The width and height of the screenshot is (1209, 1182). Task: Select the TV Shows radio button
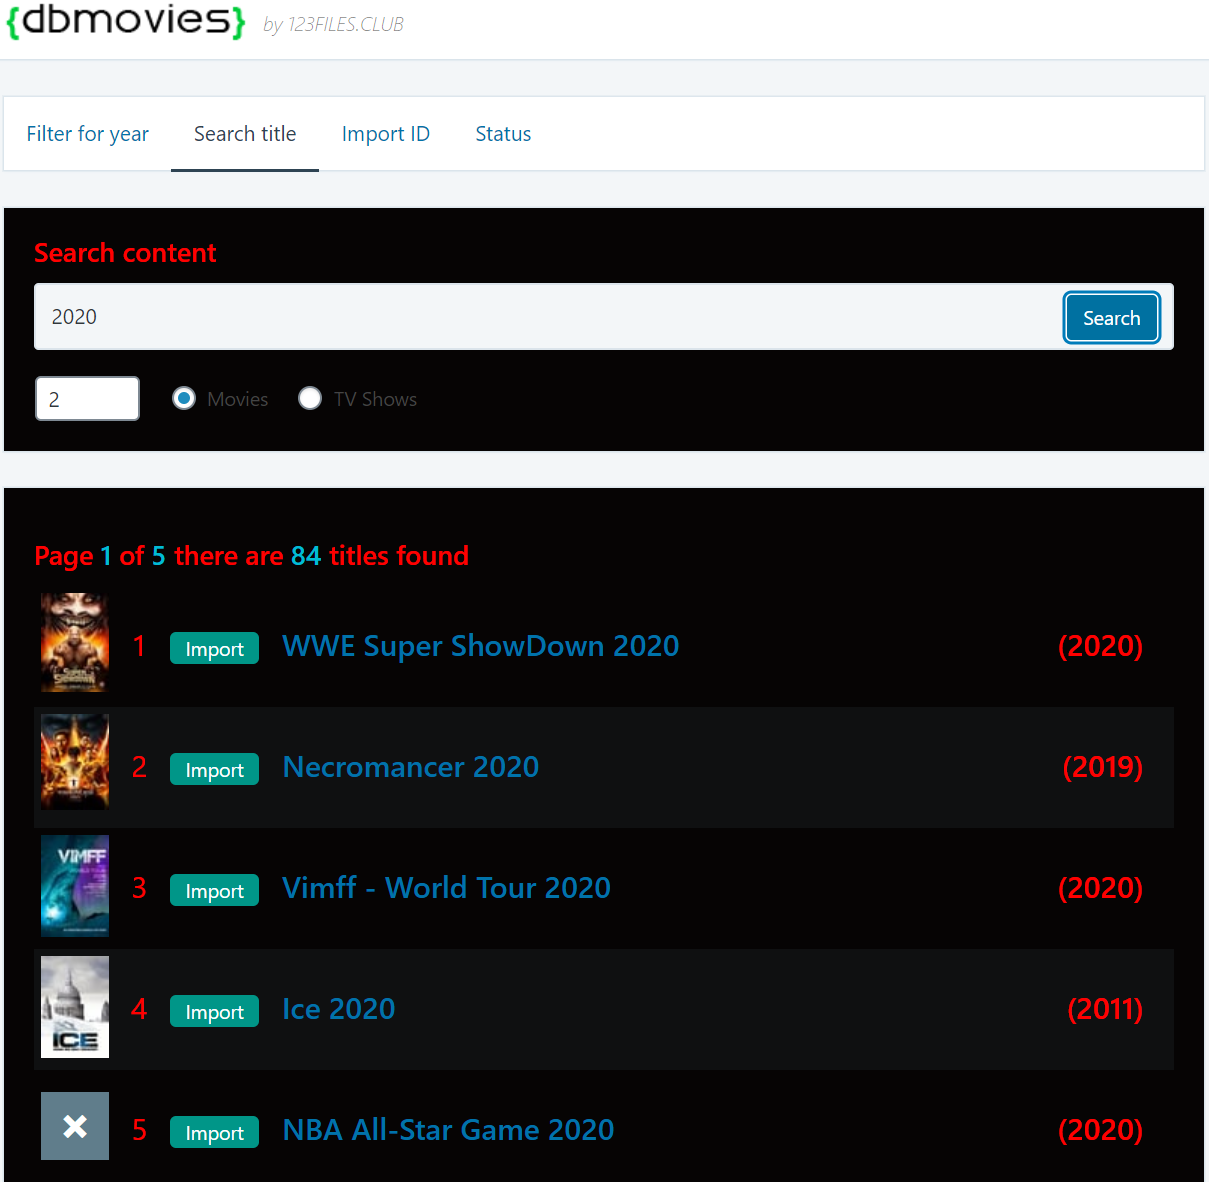coord(310,398)
